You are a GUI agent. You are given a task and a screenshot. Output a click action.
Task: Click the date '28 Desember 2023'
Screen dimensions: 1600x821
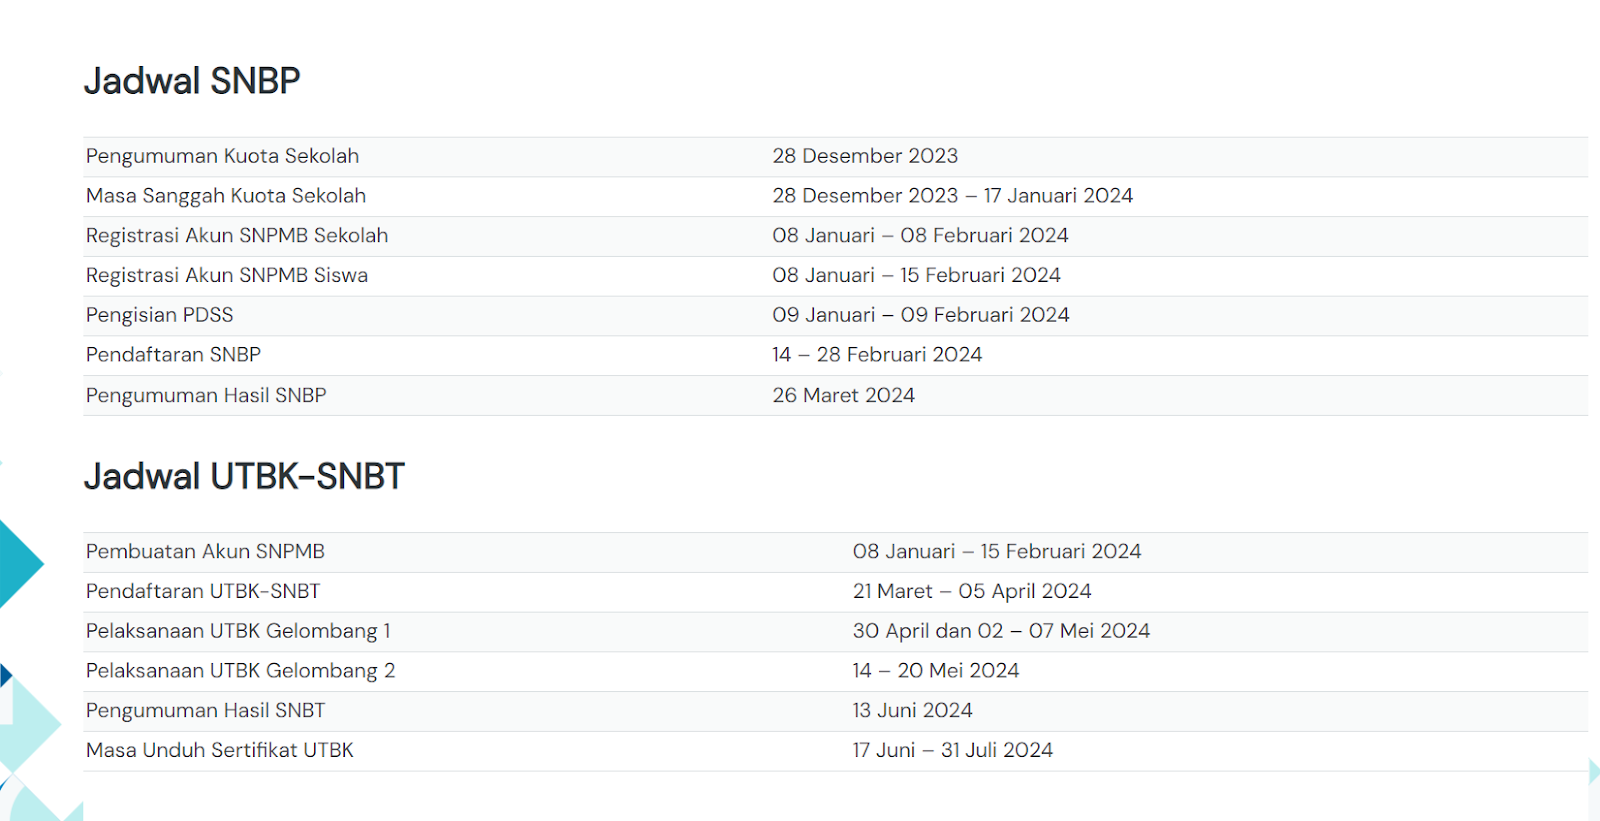(x=865, y=156)
